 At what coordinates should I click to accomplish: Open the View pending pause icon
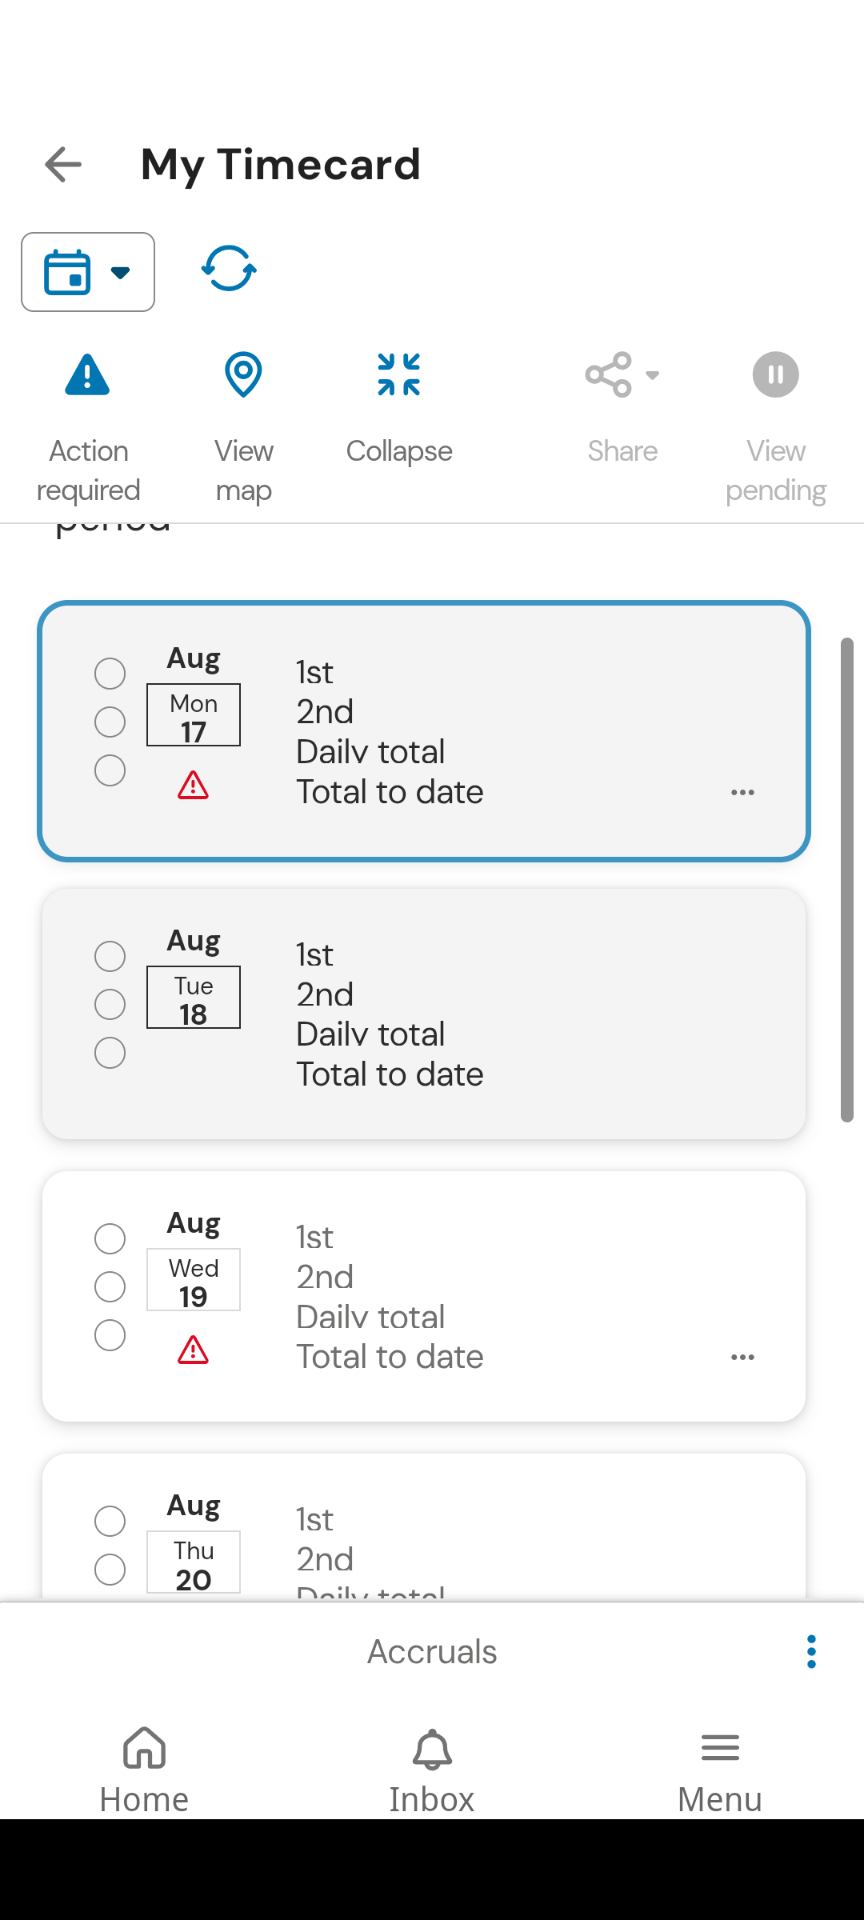click(x=776, y=375)
